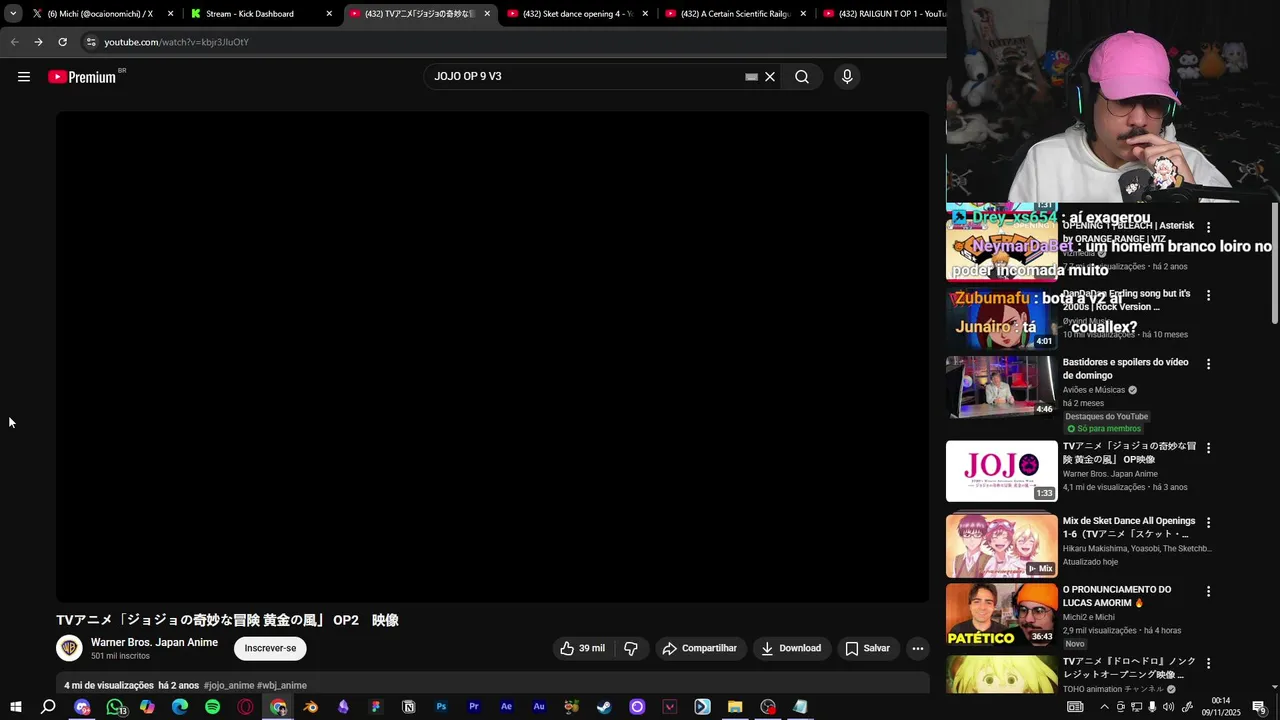Click the O PRONUNCIAMENTO DO LUCAS AMORIM title
1280x720 pixels.
pyautogui.click(x=1117, y=596)
